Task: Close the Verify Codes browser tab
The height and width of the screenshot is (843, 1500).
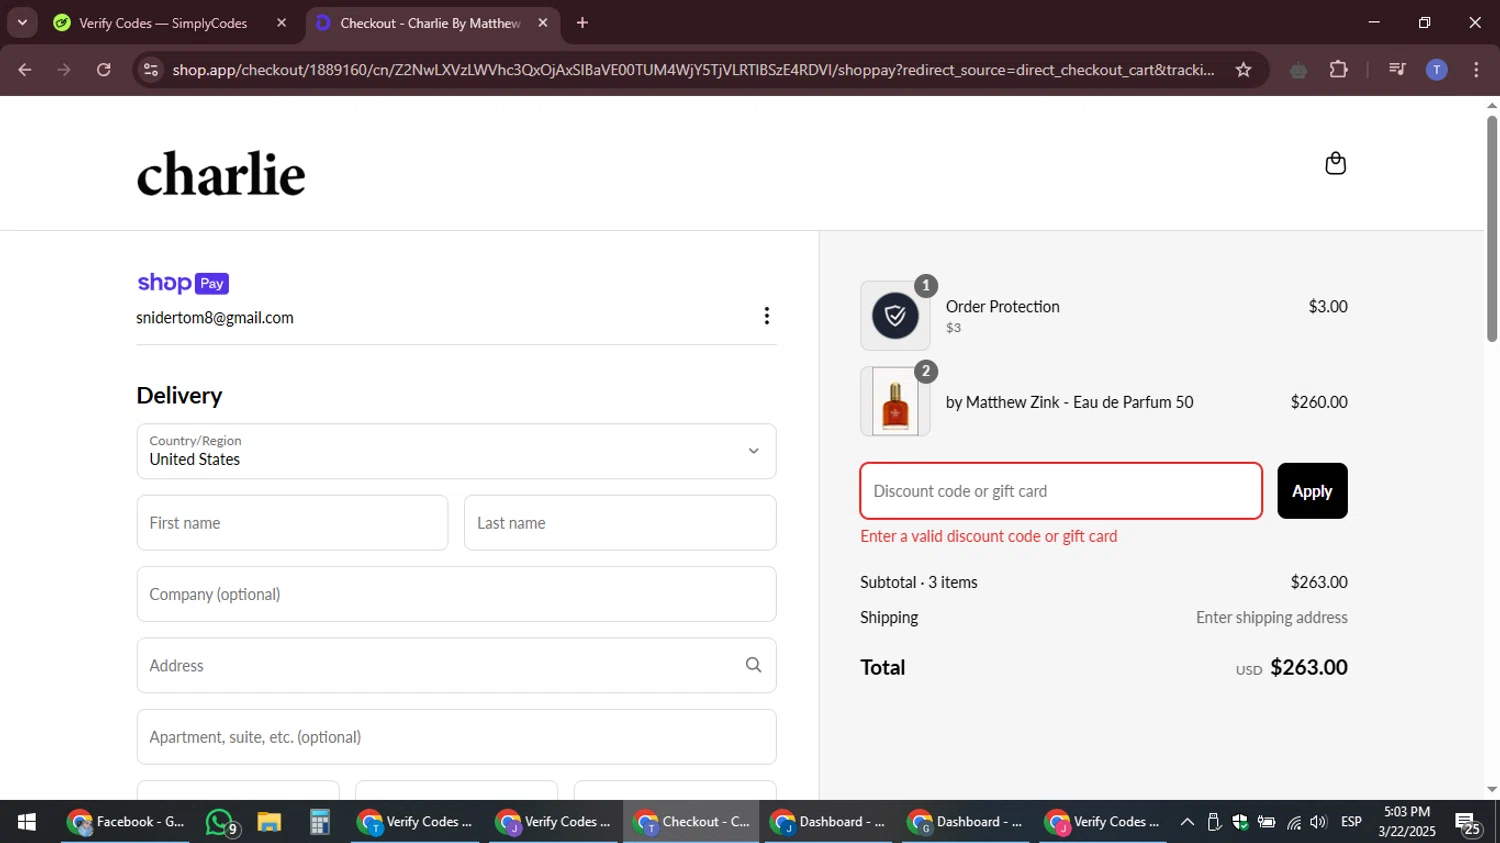Action: coord(281,23)
